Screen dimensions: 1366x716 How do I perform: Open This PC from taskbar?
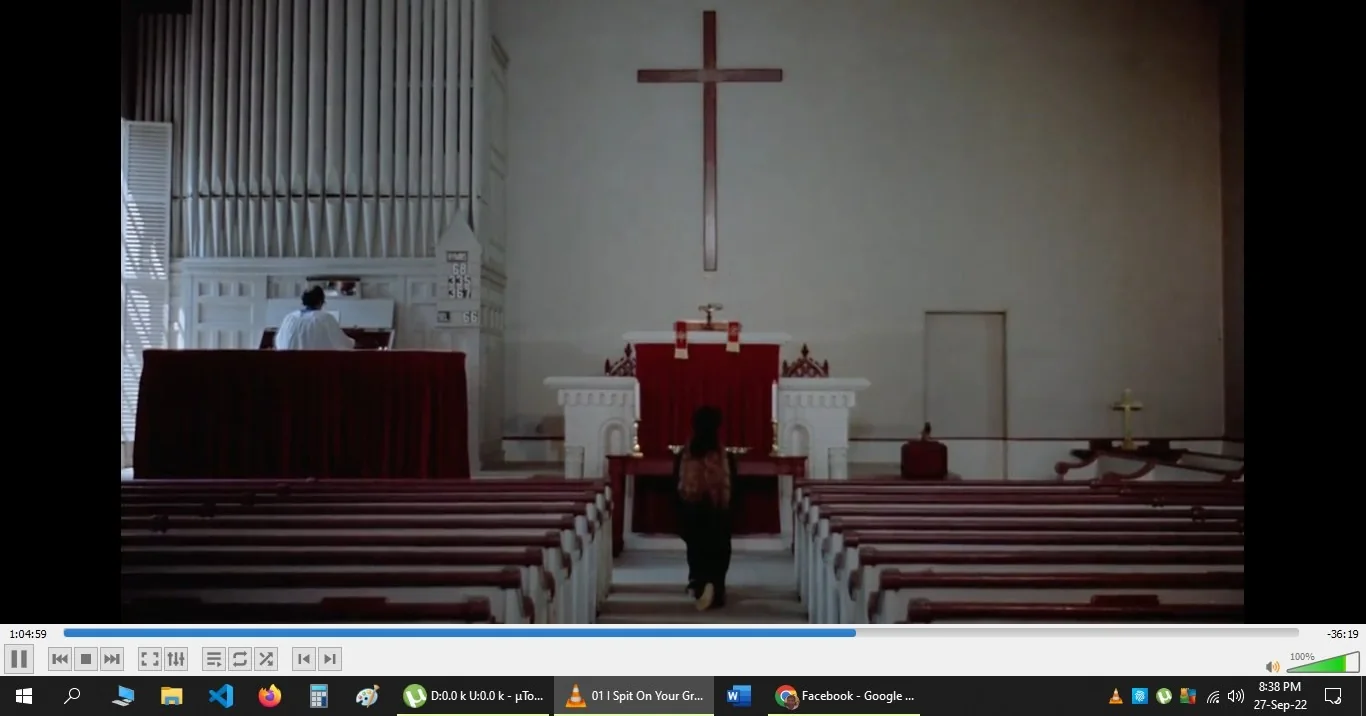click(x=123, y=696)
